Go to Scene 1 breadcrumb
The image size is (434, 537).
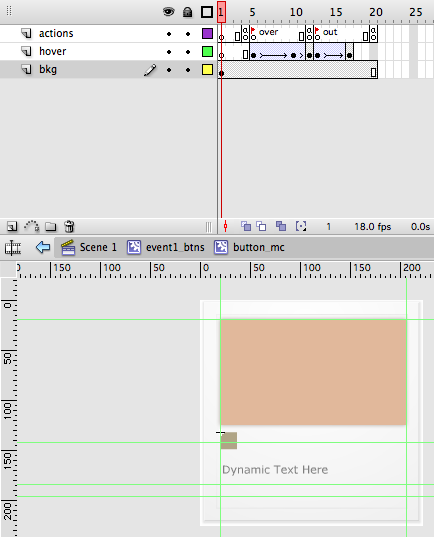point(89,247)
